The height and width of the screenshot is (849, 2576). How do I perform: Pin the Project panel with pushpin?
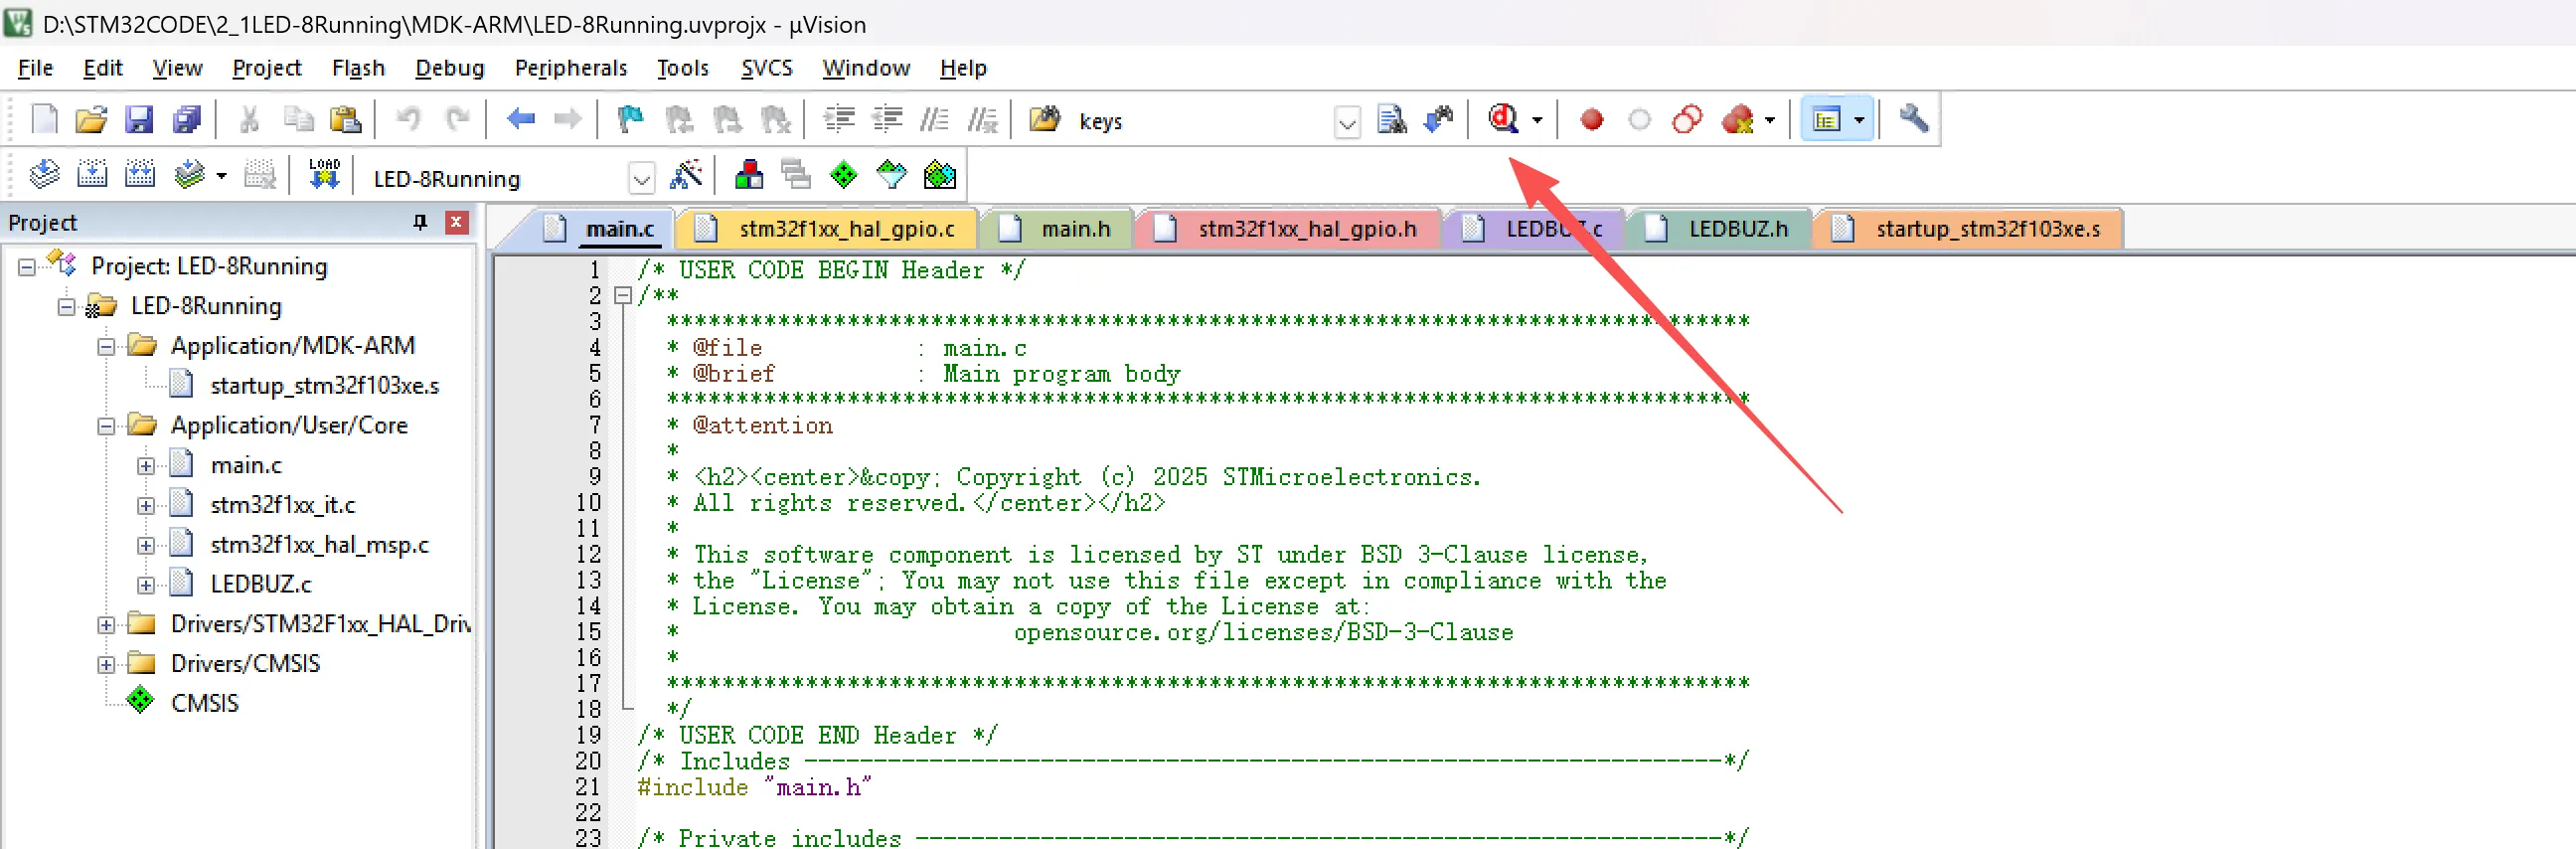point(420,222)
